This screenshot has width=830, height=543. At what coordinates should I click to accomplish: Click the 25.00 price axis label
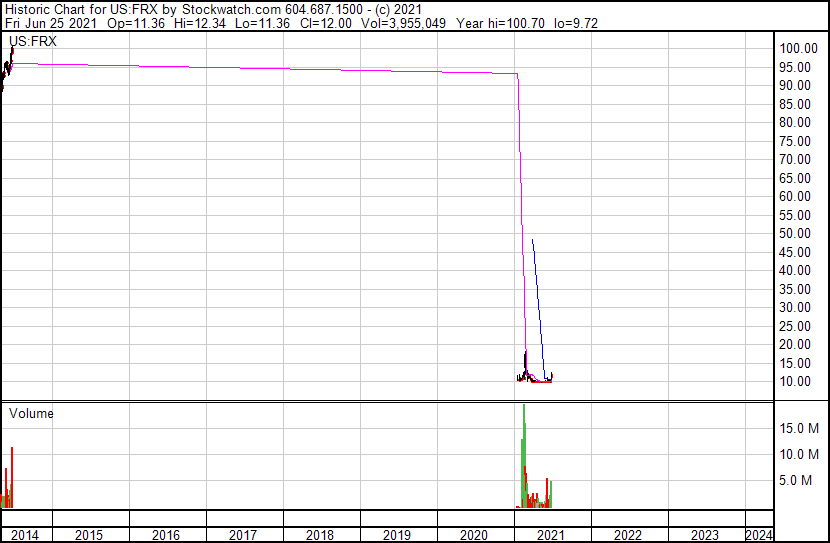click(x=795, y=327)
